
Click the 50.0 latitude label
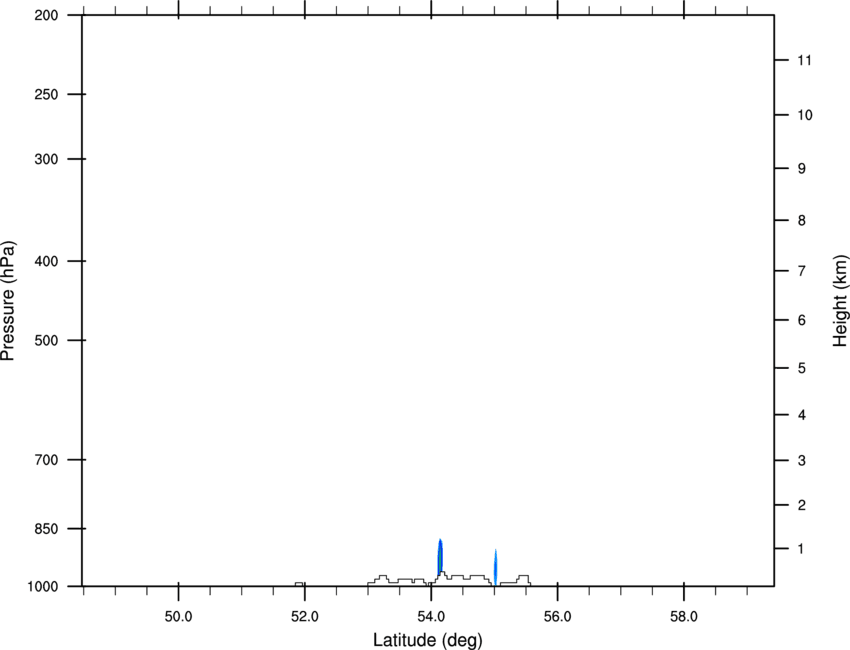pyautogui.click(x=178, y=616)
